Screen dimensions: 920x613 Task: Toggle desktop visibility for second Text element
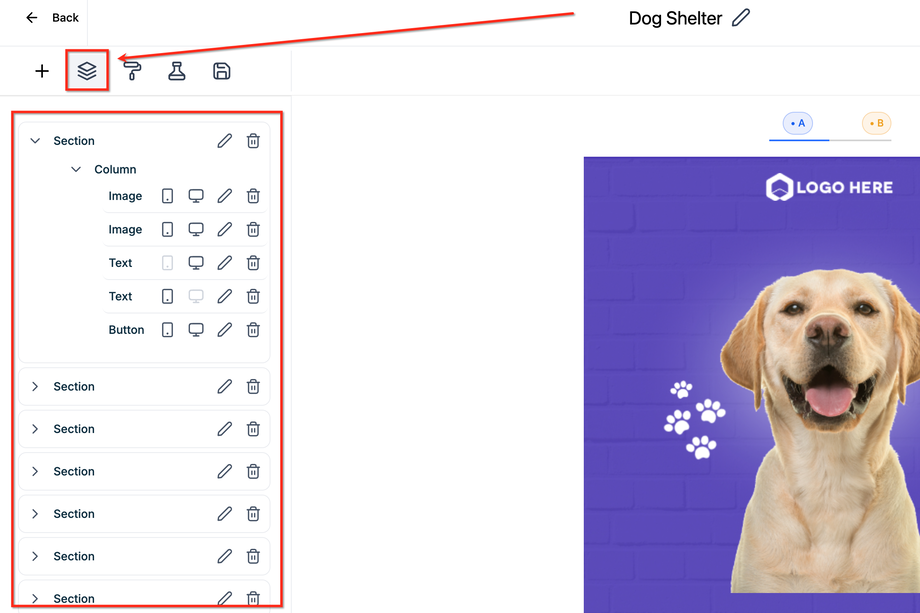(x=196, y=296)
